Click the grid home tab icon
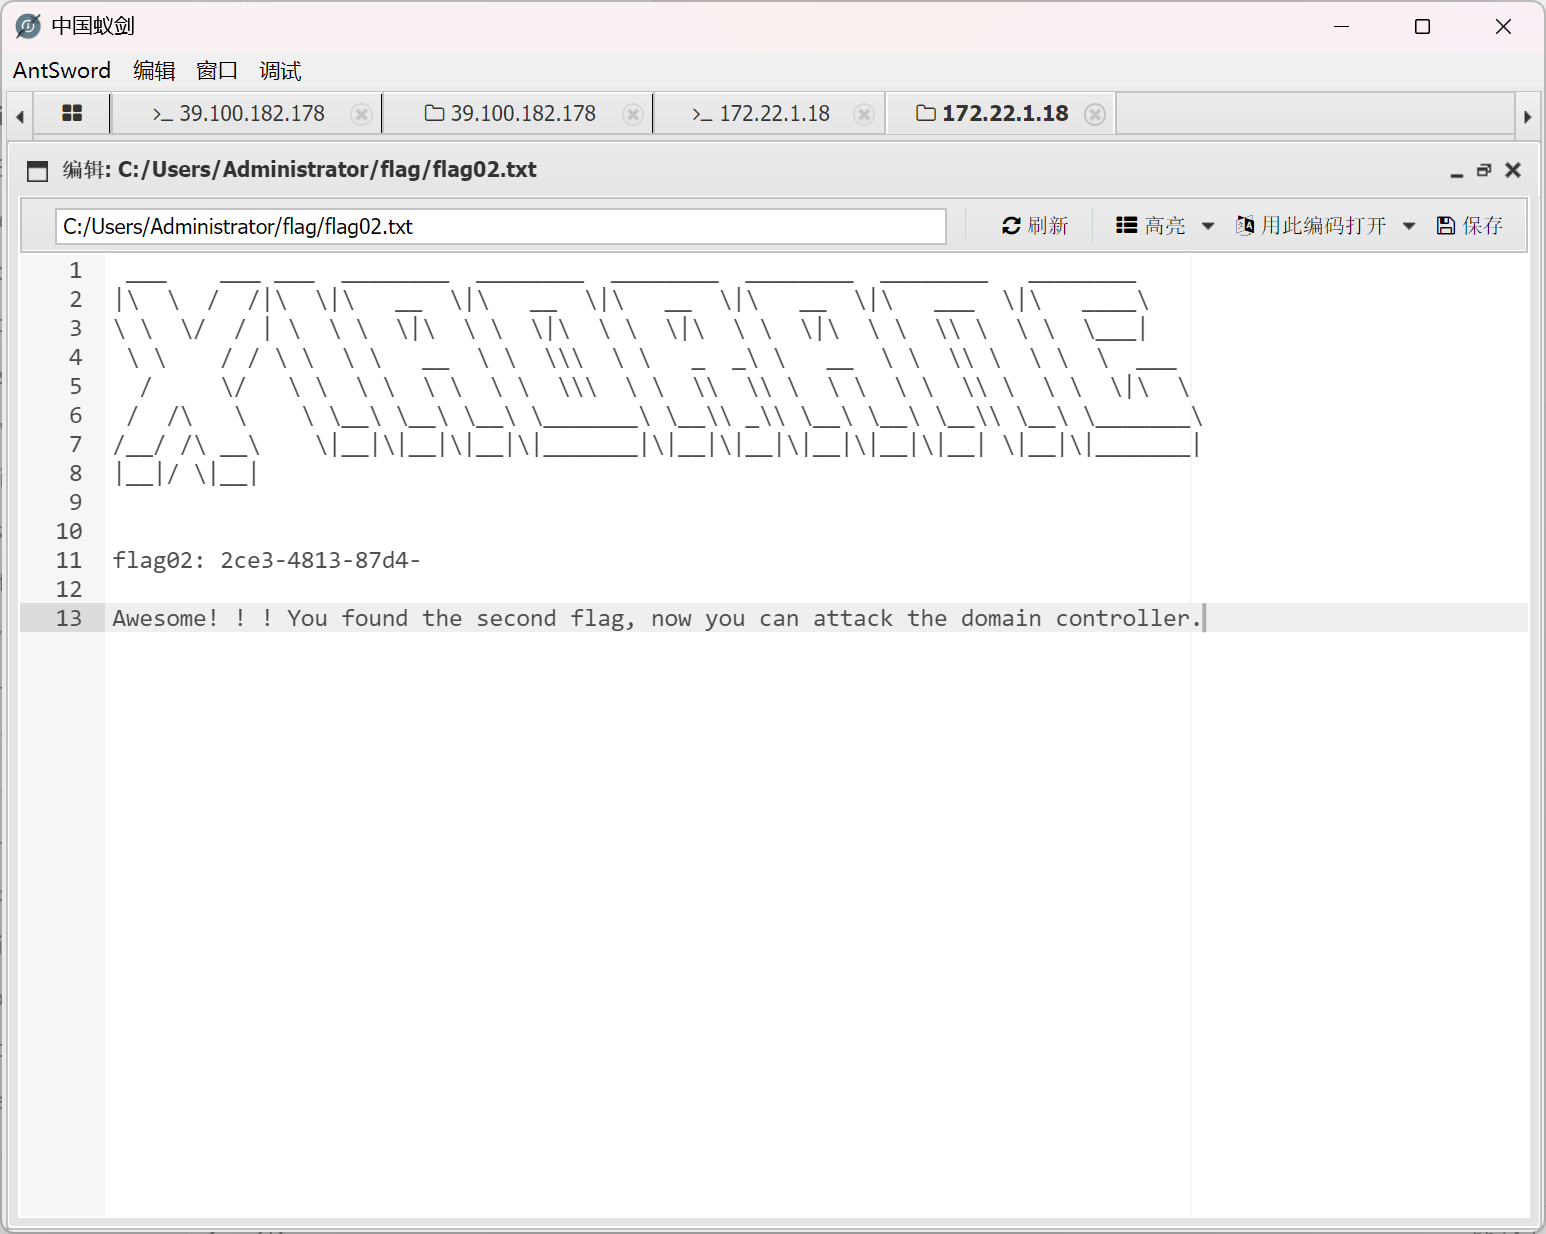Image resolution: width=1546 pixels, height=1234 pixels. tap(72, 114)
